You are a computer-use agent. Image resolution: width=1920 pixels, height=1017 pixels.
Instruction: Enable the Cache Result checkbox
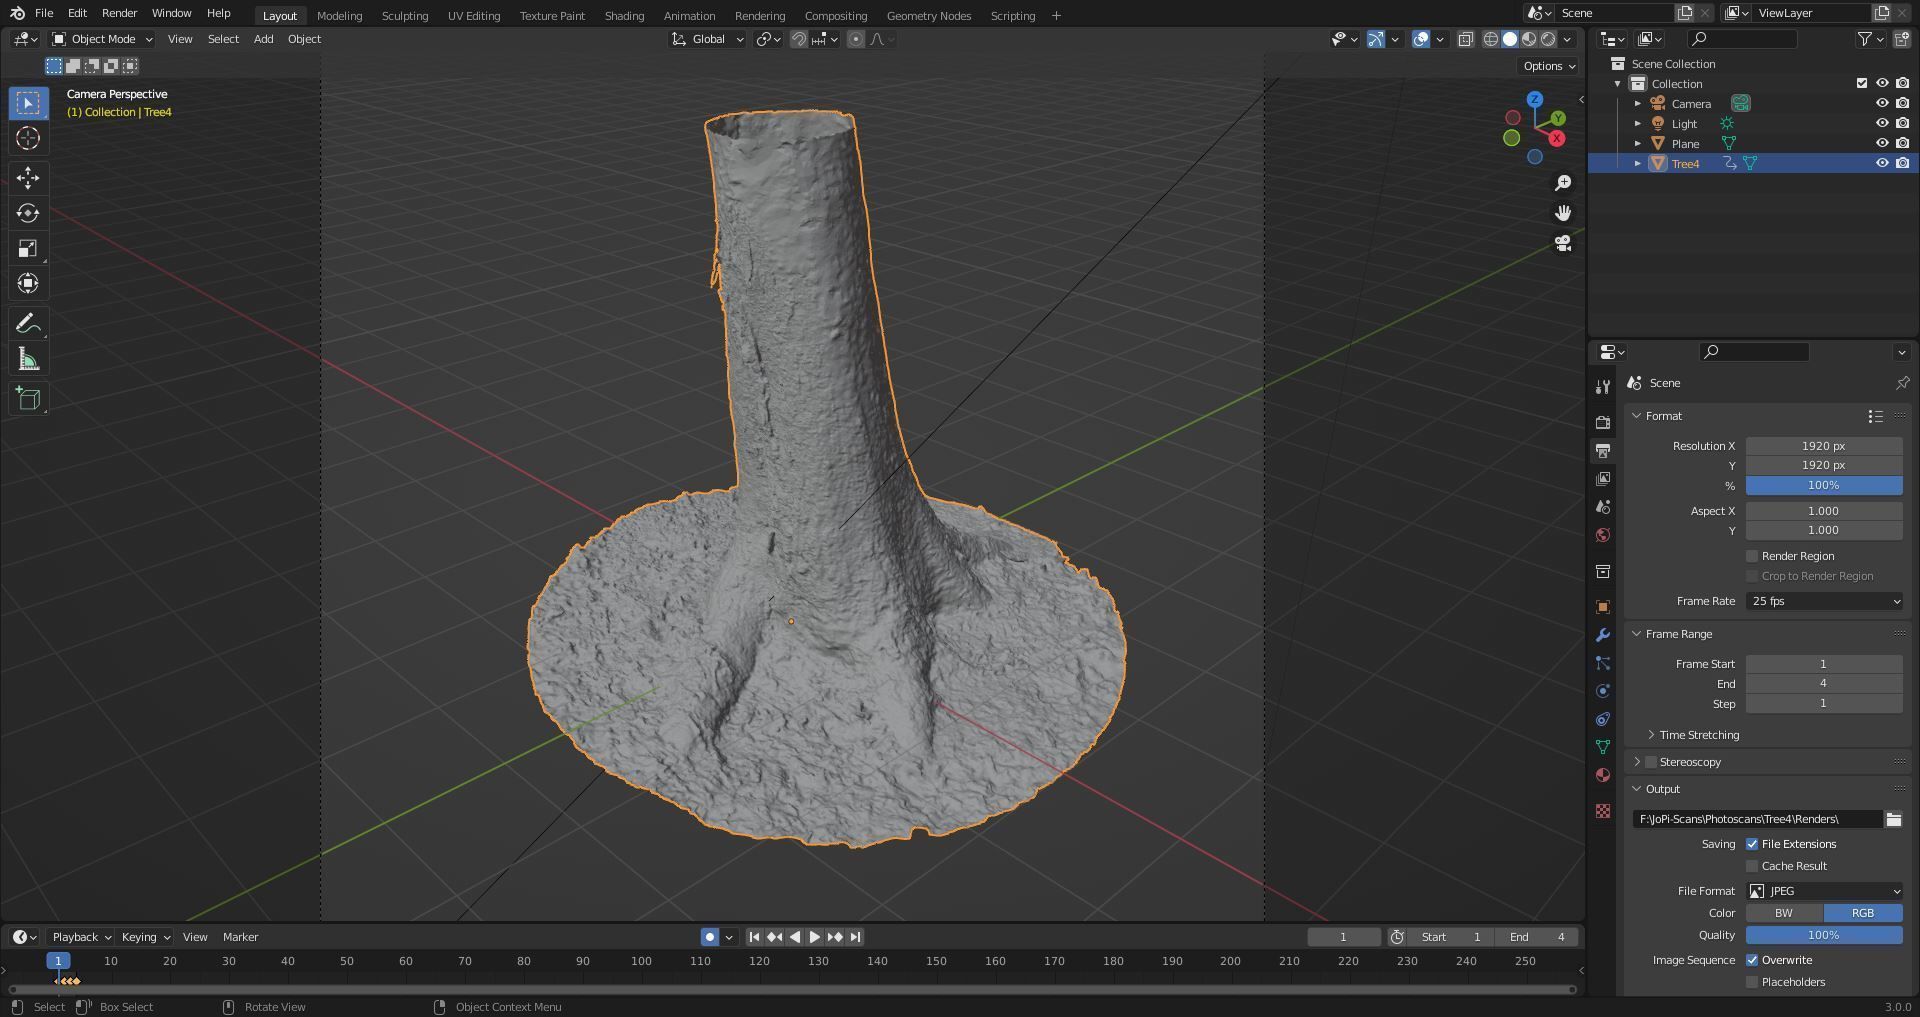(x=1752, y=866)
